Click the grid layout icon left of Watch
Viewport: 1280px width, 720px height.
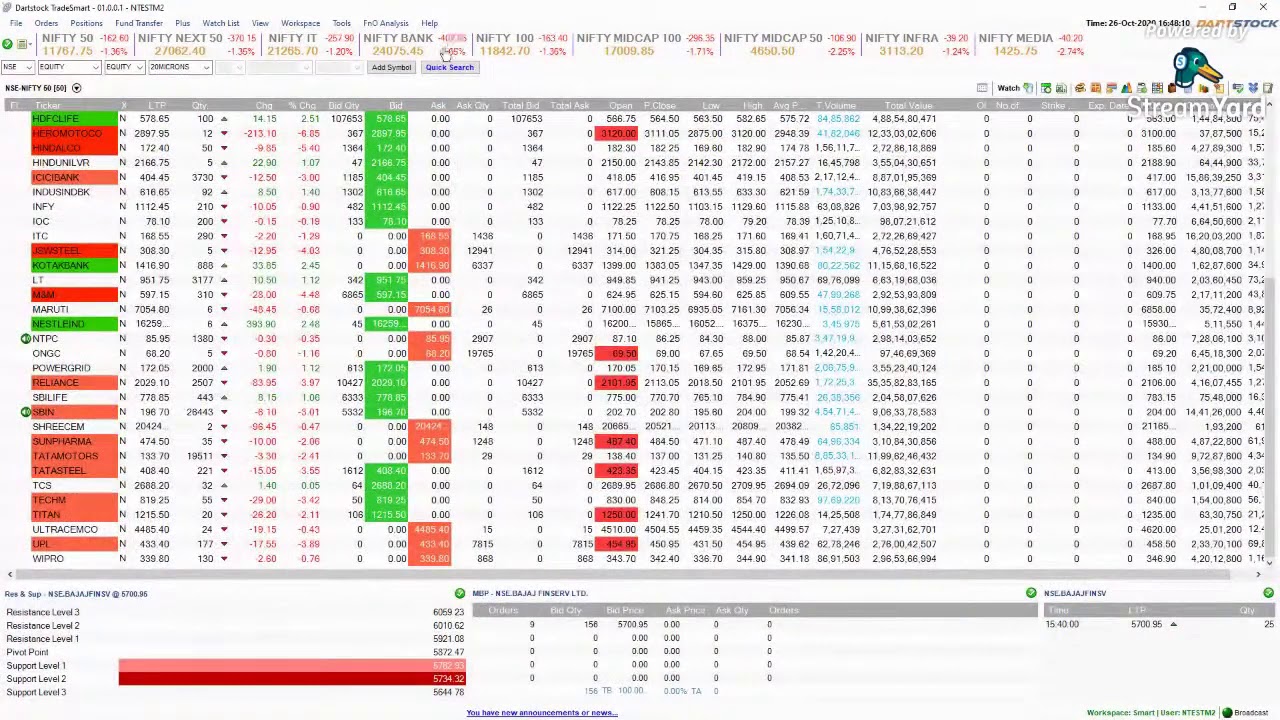tap(982, 88)
